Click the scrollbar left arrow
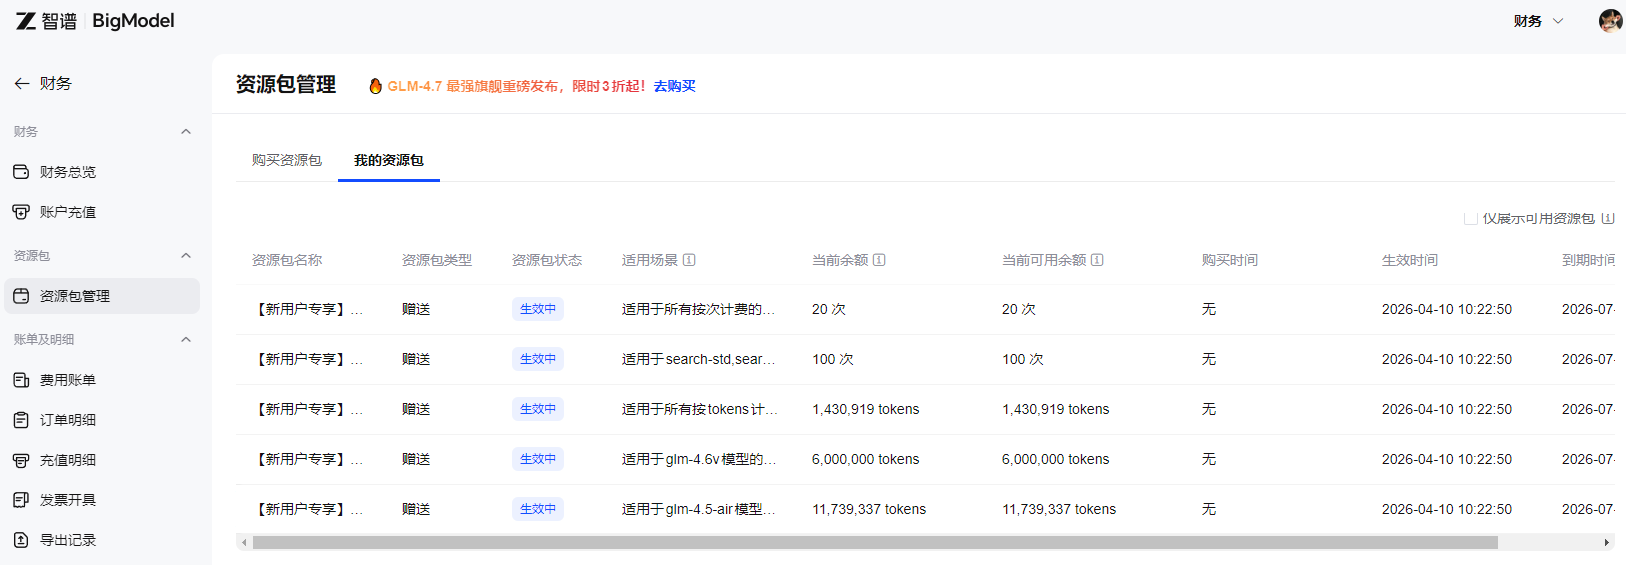1626x565 pixels. [x=244, y=543]
